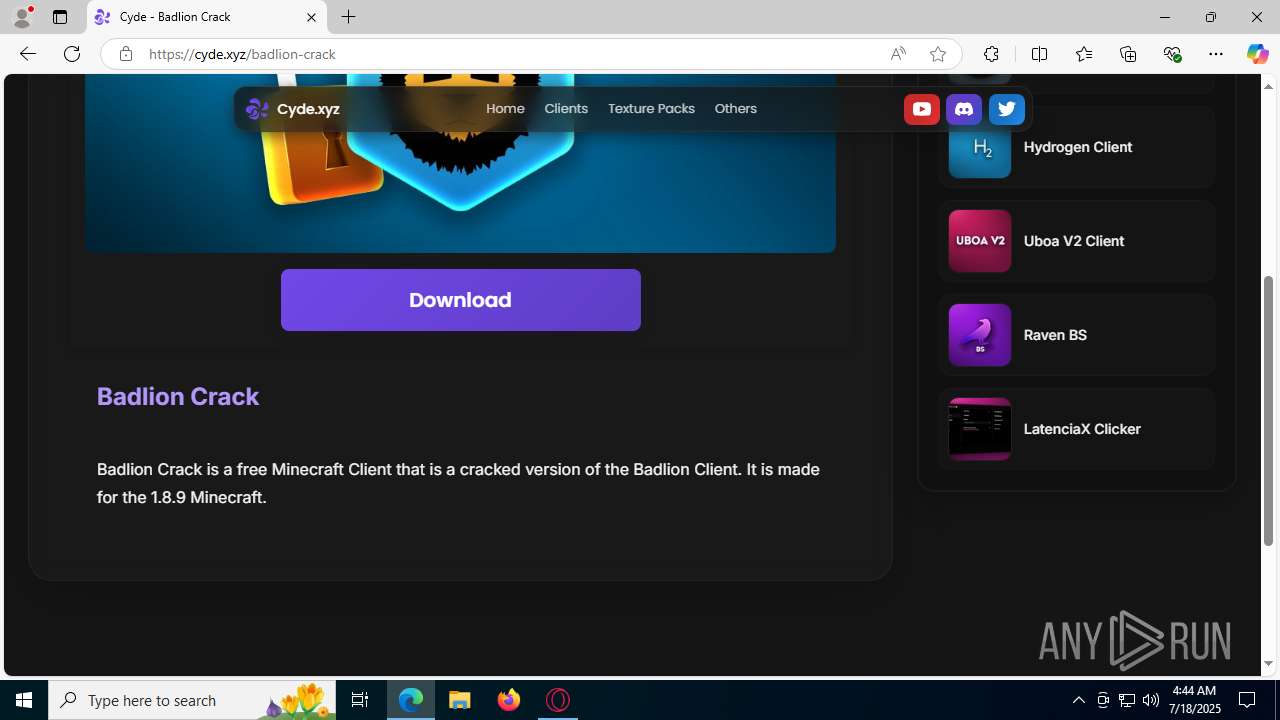
Task: Open volume control in tray
Action: (x=1151, y=700)
